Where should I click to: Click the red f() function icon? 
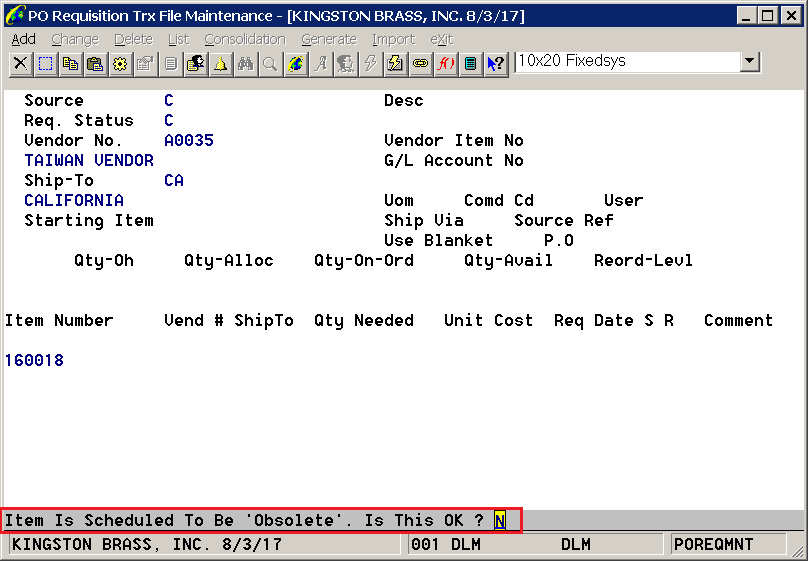(445, 64)
